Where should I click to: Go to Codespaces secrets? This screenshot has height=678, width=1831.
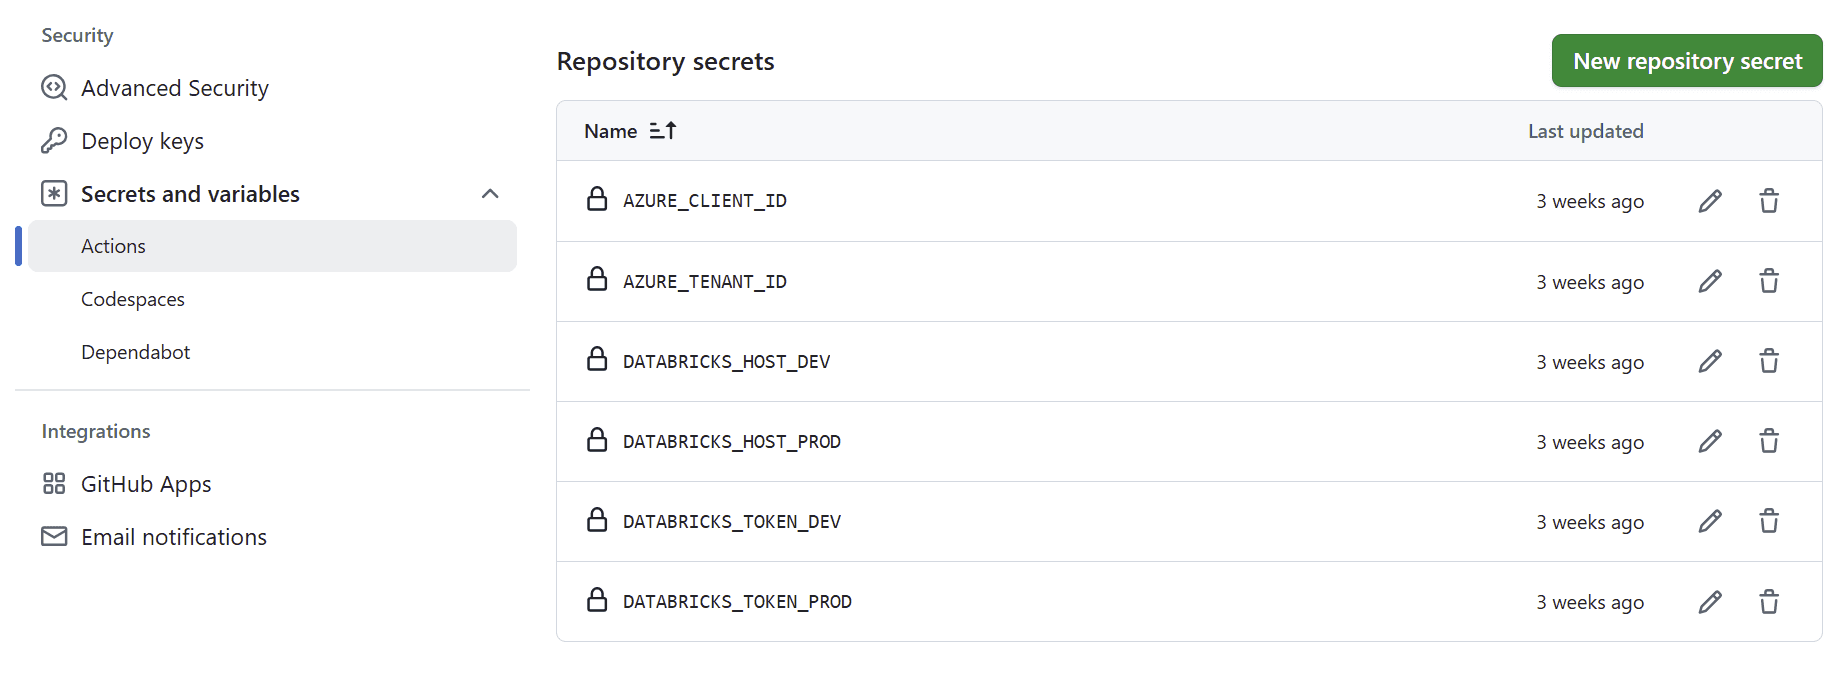133,299
